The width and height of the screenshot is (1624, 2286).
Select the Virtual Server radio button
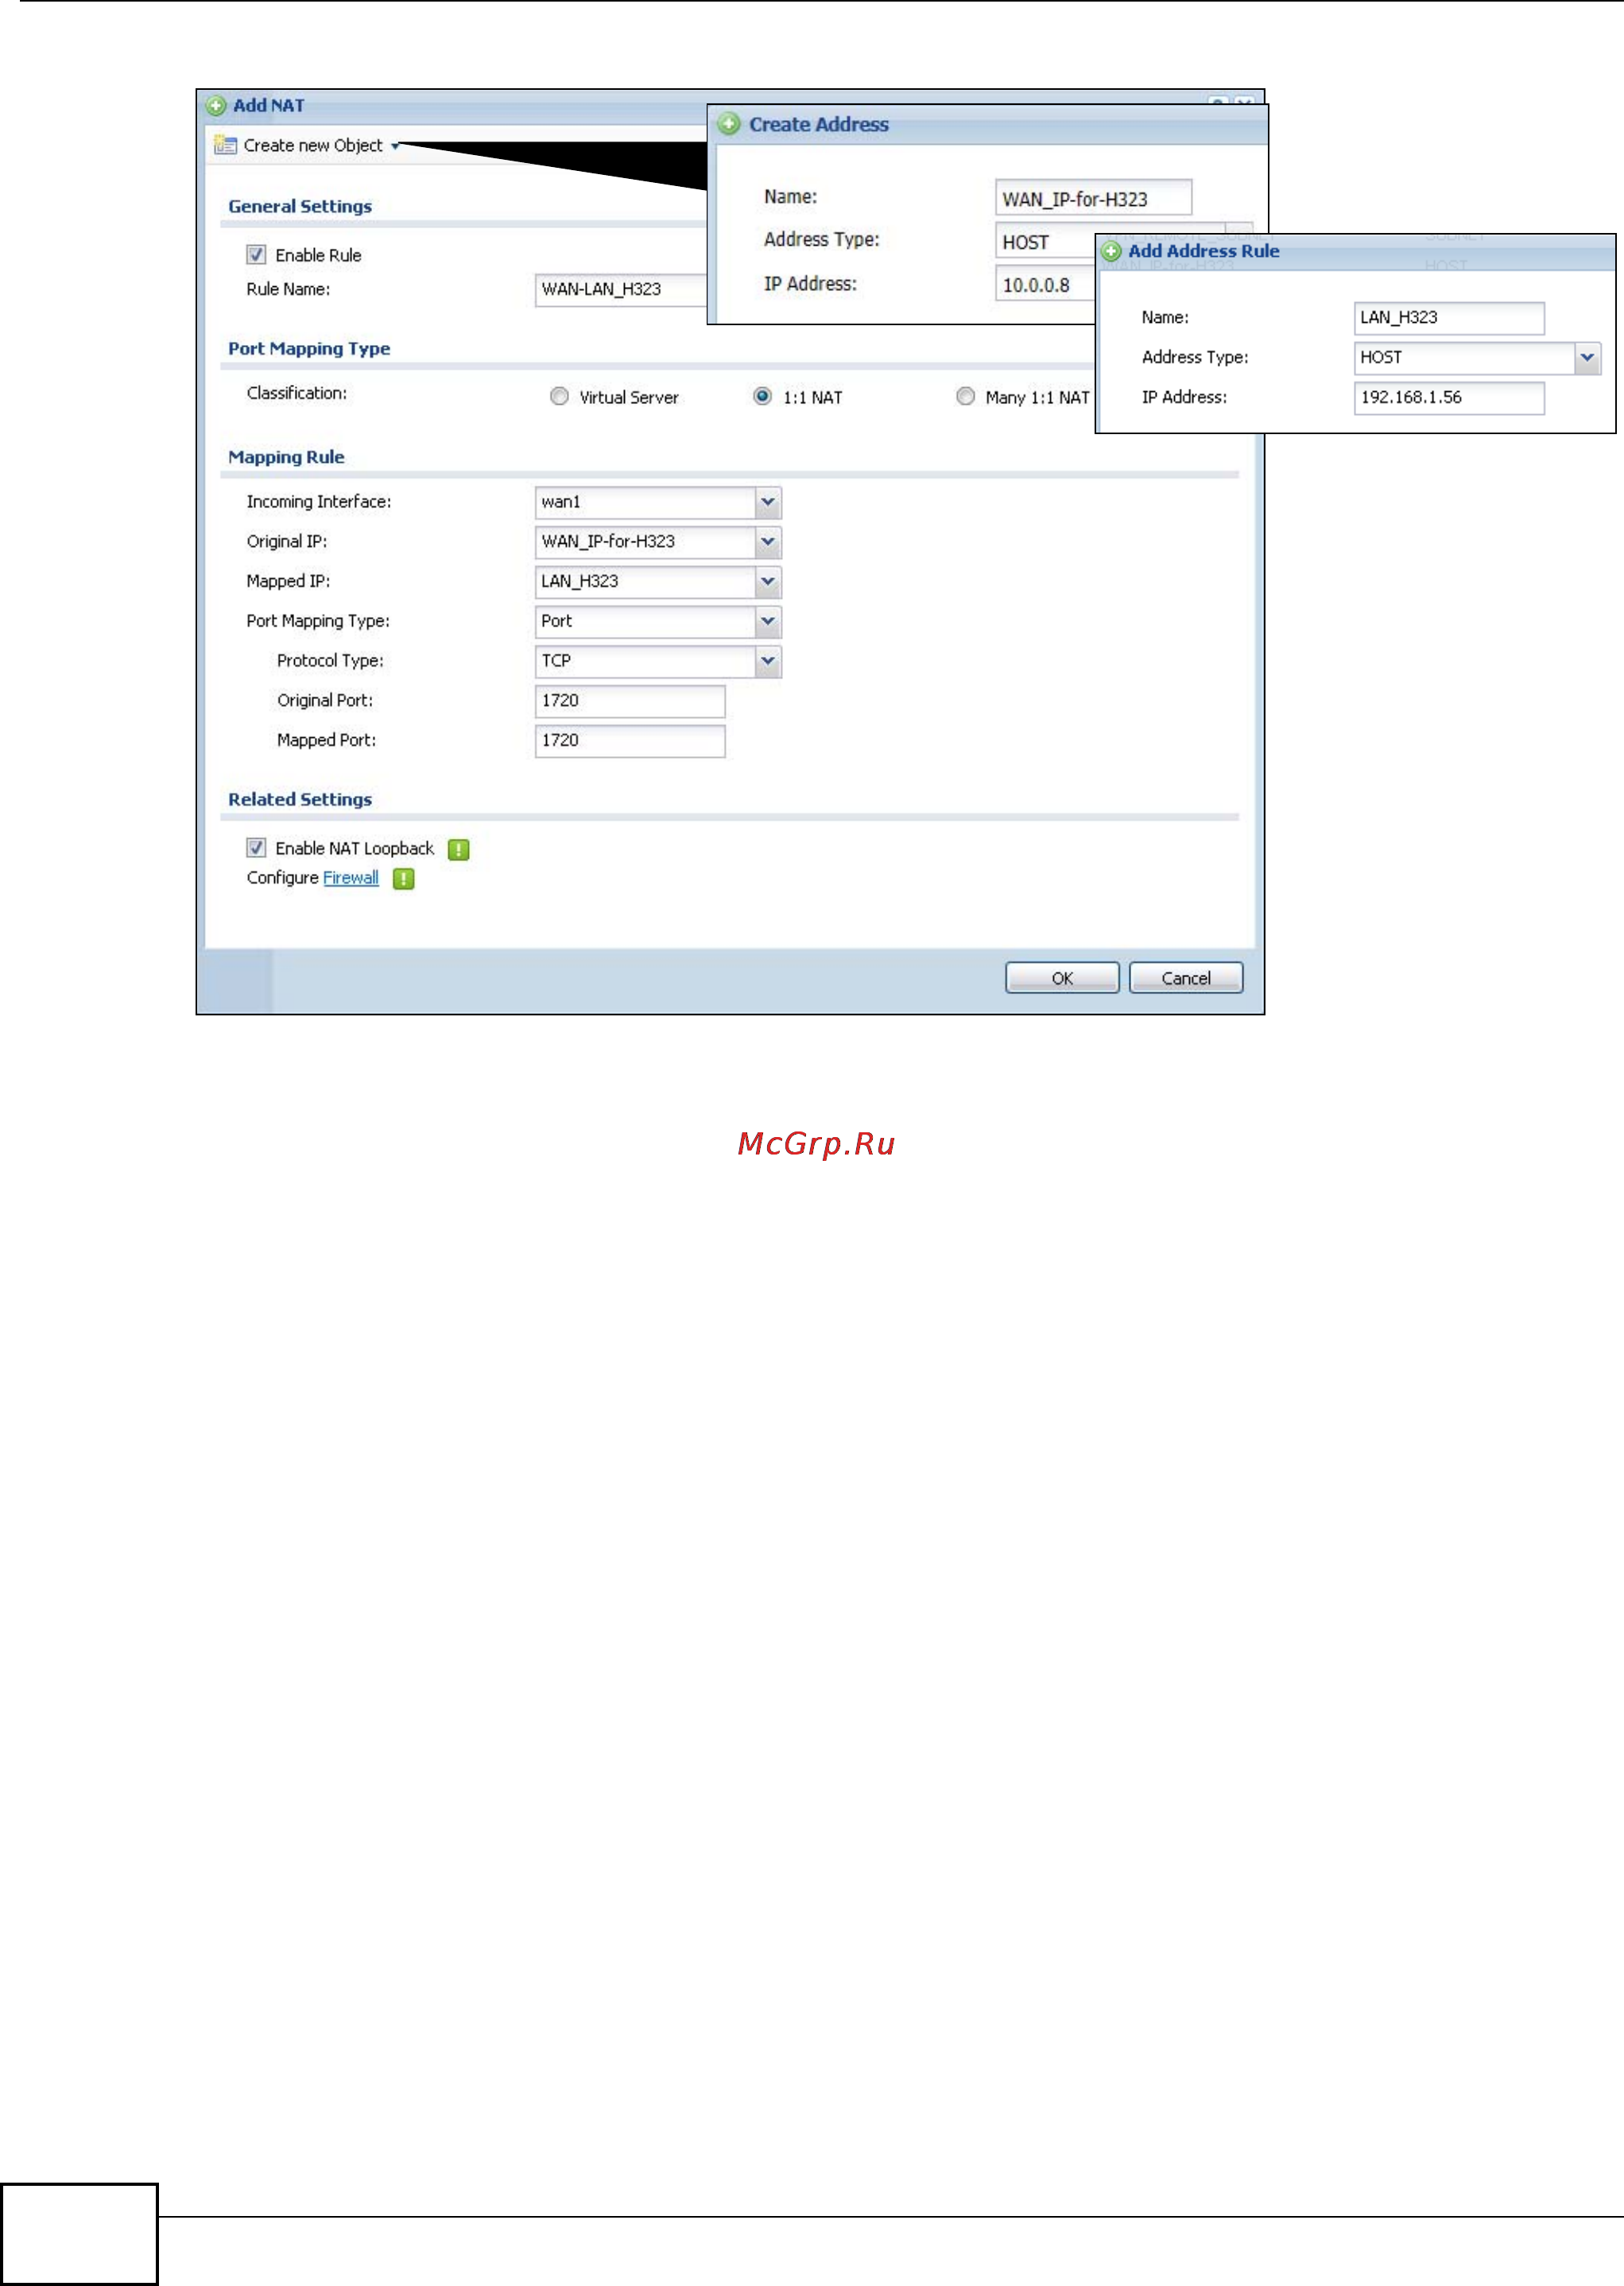point(560,397)
